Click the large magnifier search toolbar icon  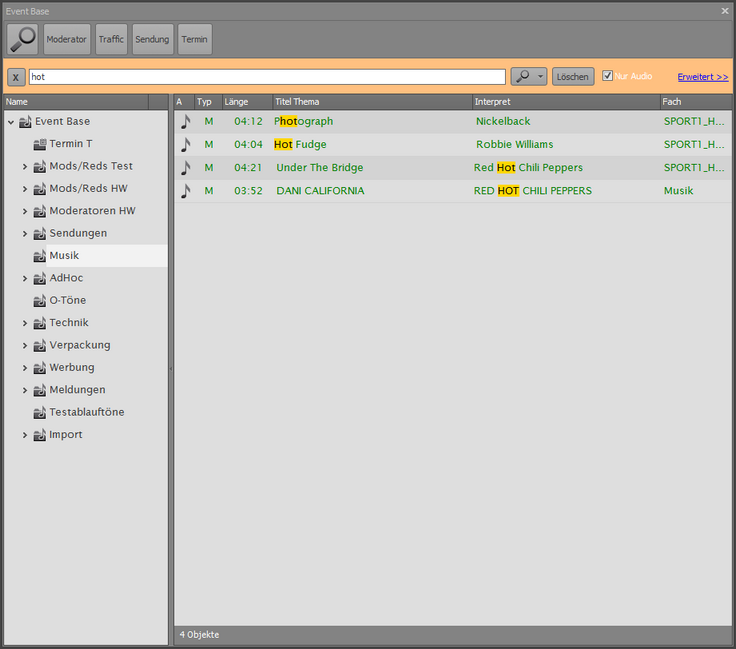point(23,39)
